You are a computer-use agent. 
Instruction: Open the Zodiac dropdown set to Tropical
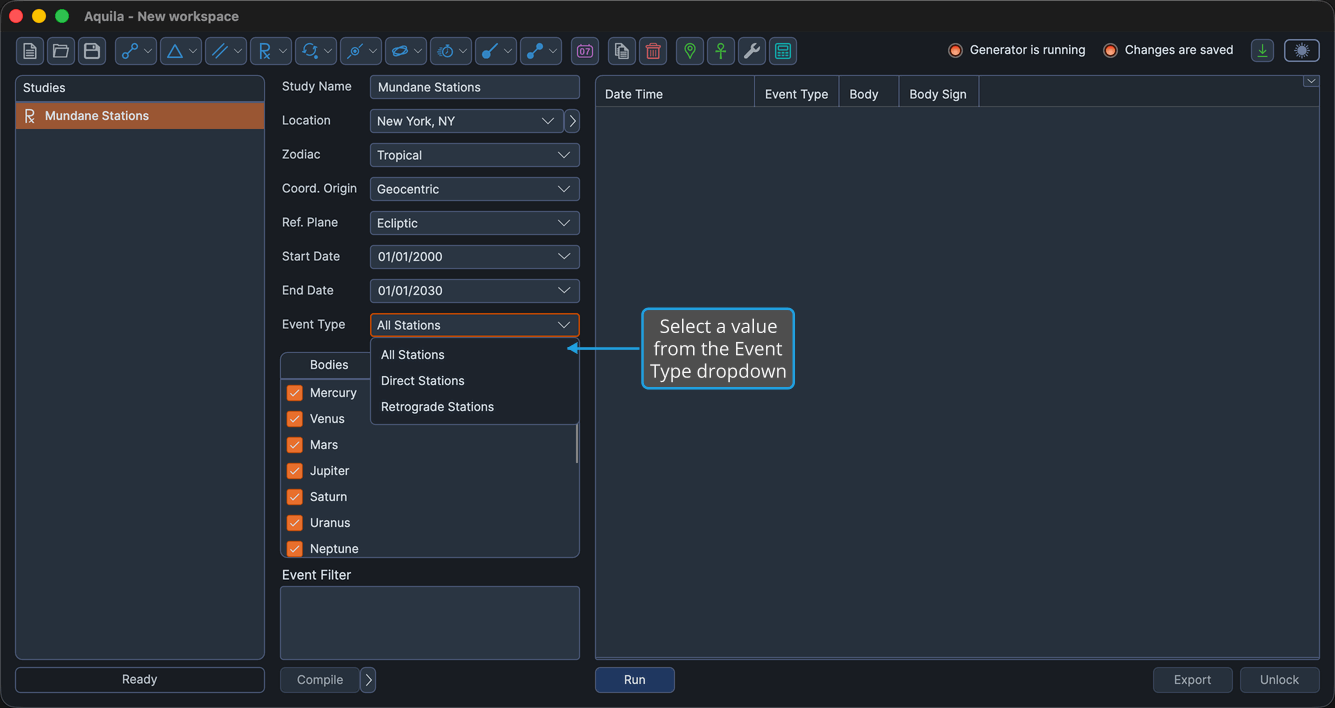click(475, 155)
